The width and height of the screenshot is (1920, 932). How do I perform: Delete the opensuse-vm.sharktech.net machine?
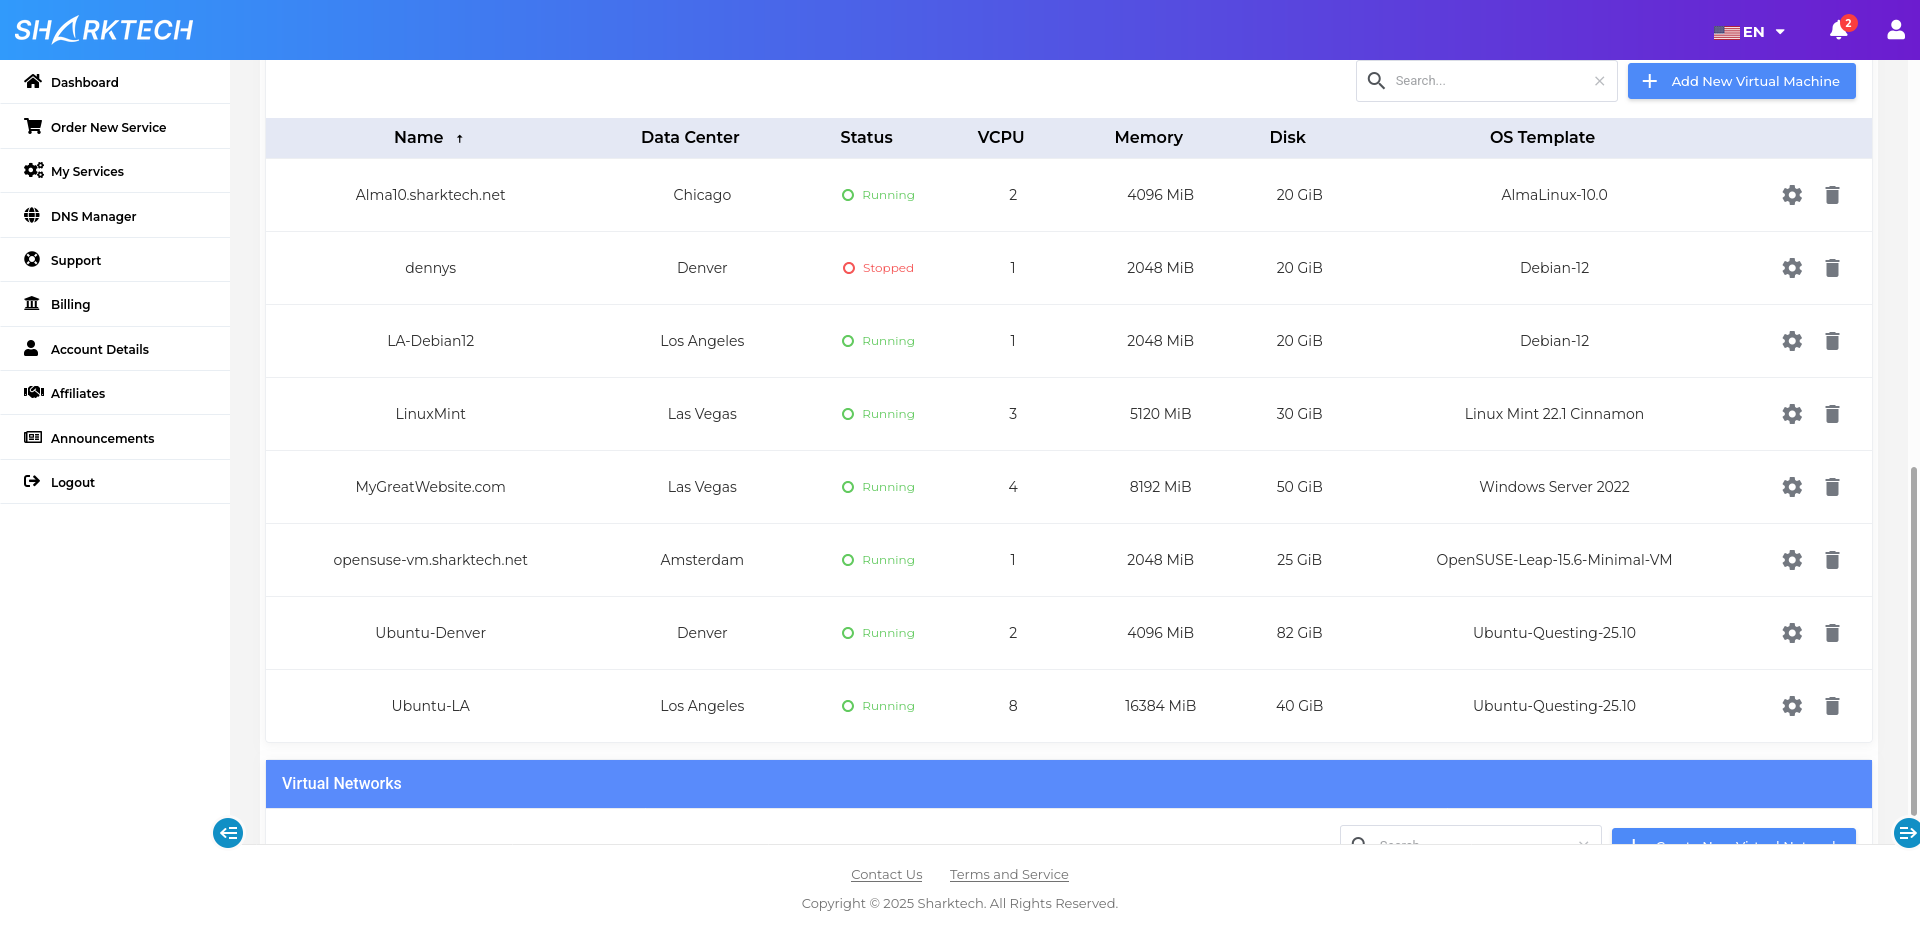coord(1832,560)
